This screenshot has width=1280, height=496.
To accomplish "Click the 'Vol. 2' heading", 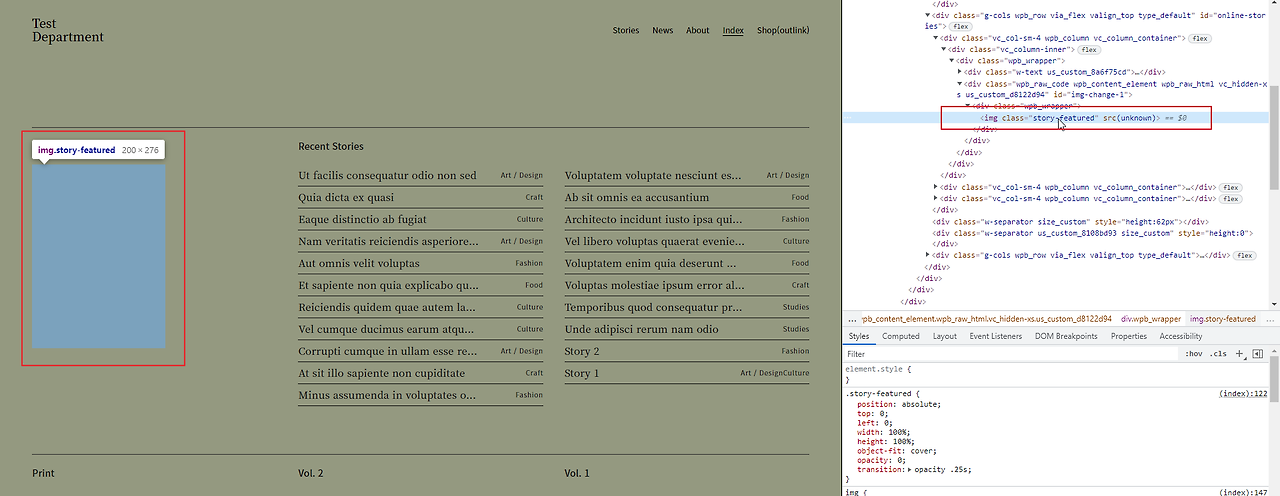I will point(311,473).
